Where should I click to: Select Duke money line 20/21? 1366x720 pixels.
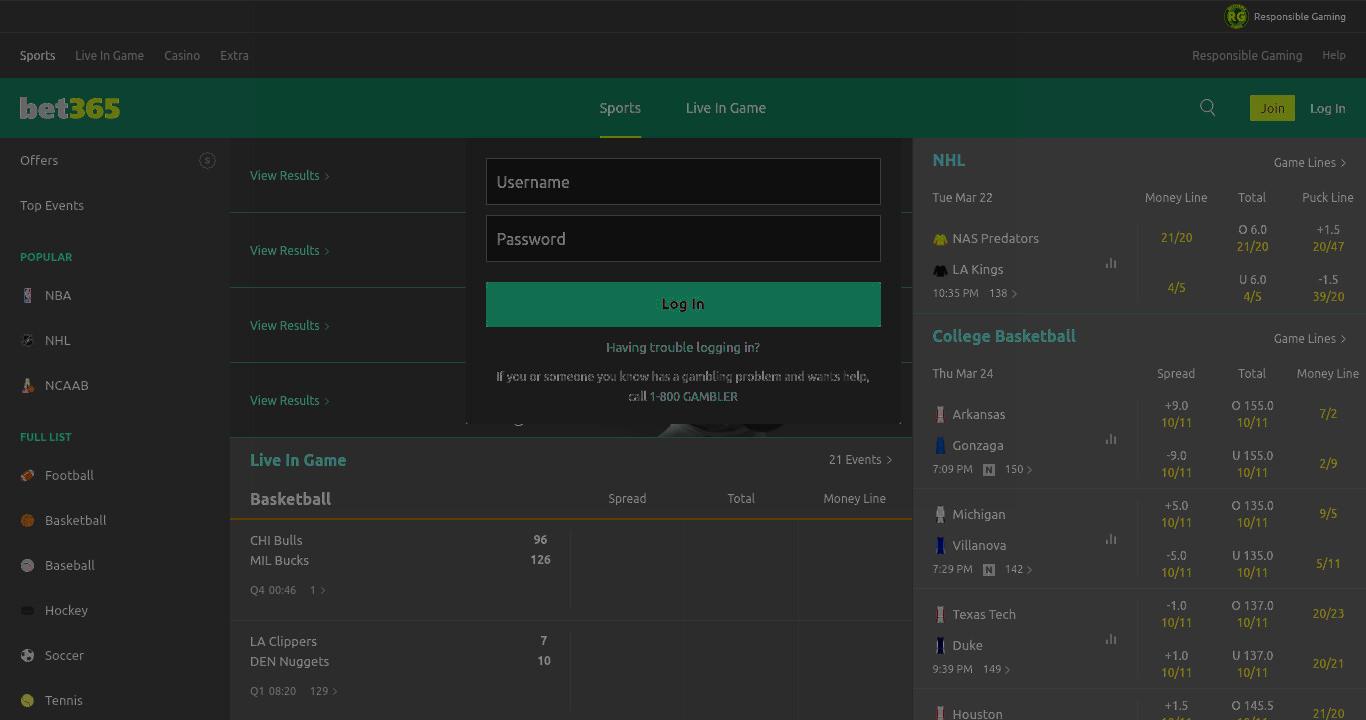[1328, 664]
